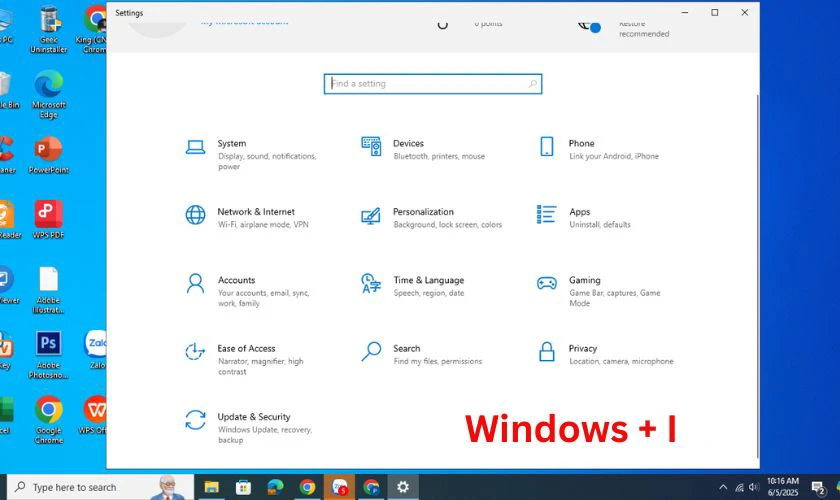Open the Apps list icon
Image resolution: width=840 pixels, height=500 pixels.
(x=546, y=214)
